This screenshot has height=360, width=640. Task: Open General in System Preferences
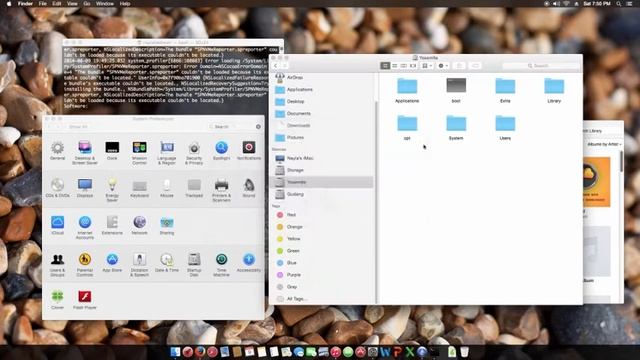click(x=58, y=150)
